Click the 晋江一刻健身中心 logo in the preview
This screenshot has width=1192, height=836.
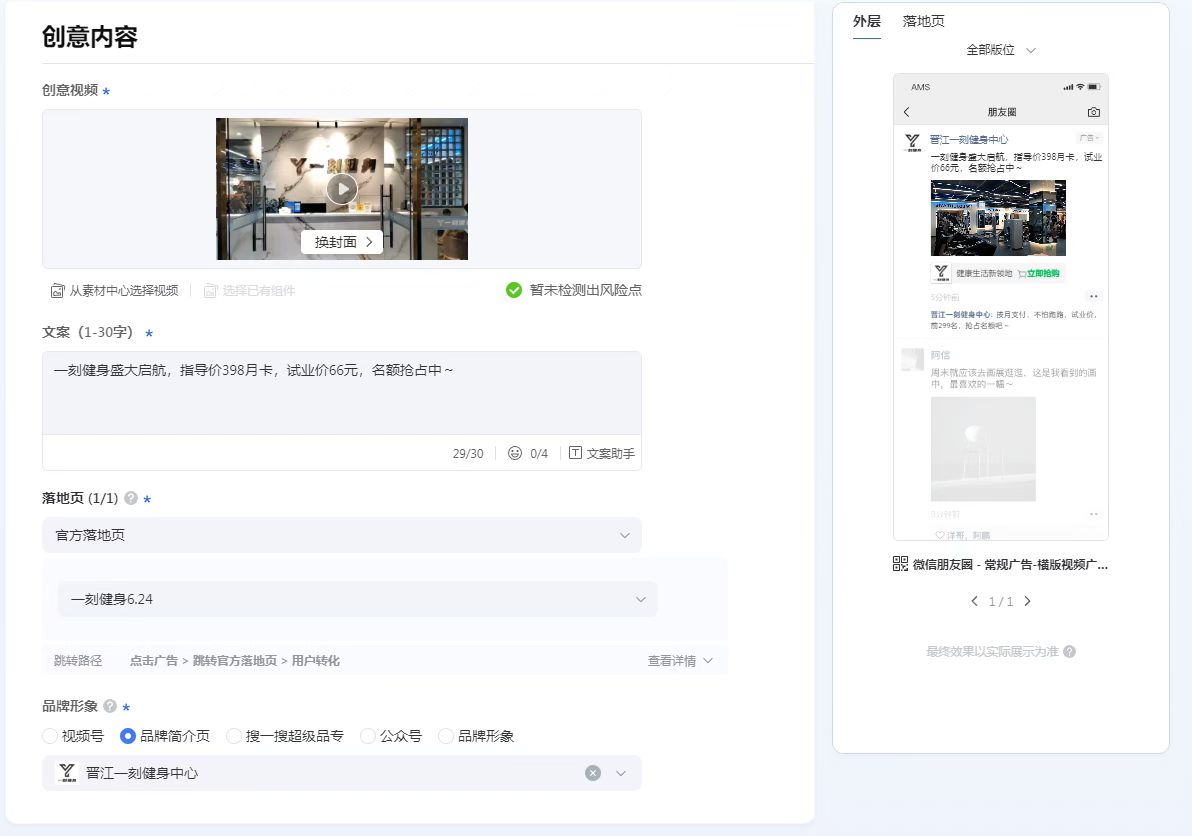pyautogui.click(x=912, y=142)
